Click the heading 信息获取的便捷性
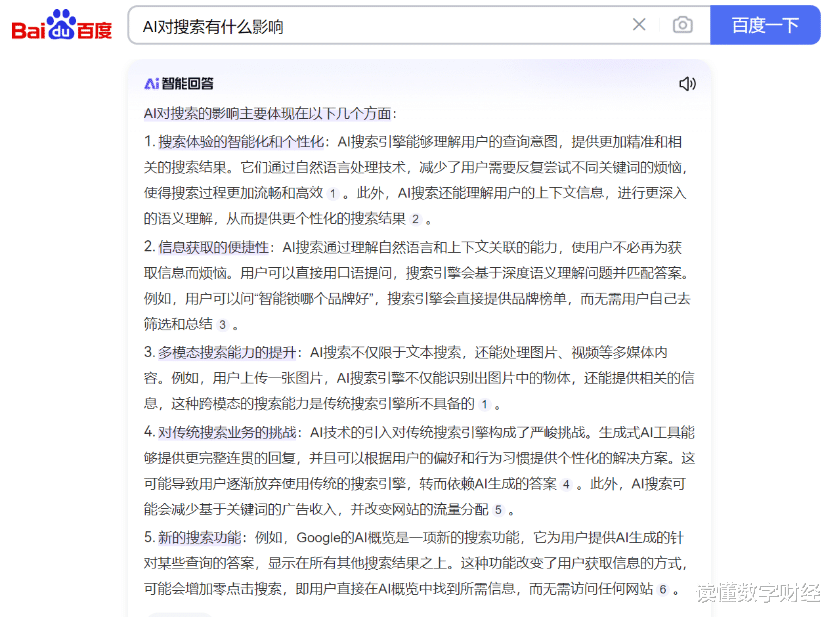The image size is (831, 617). pyautogui.click(x=214, y=248)
